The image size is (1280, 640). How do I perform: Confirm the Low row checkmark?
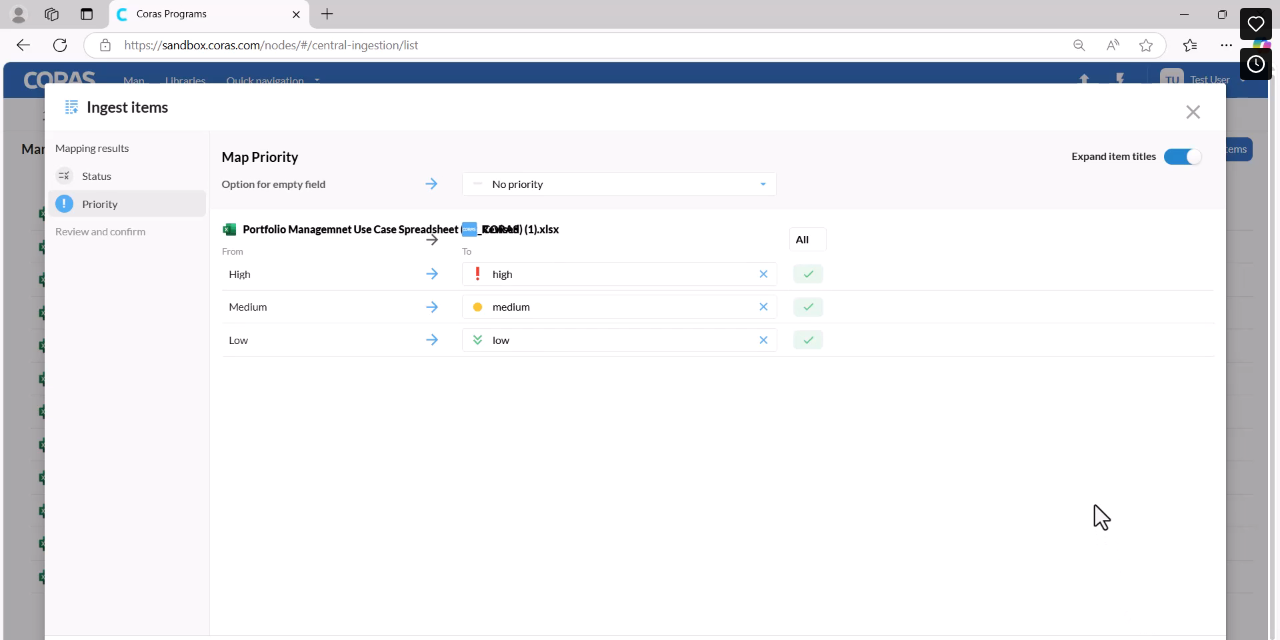coord(808,340)
